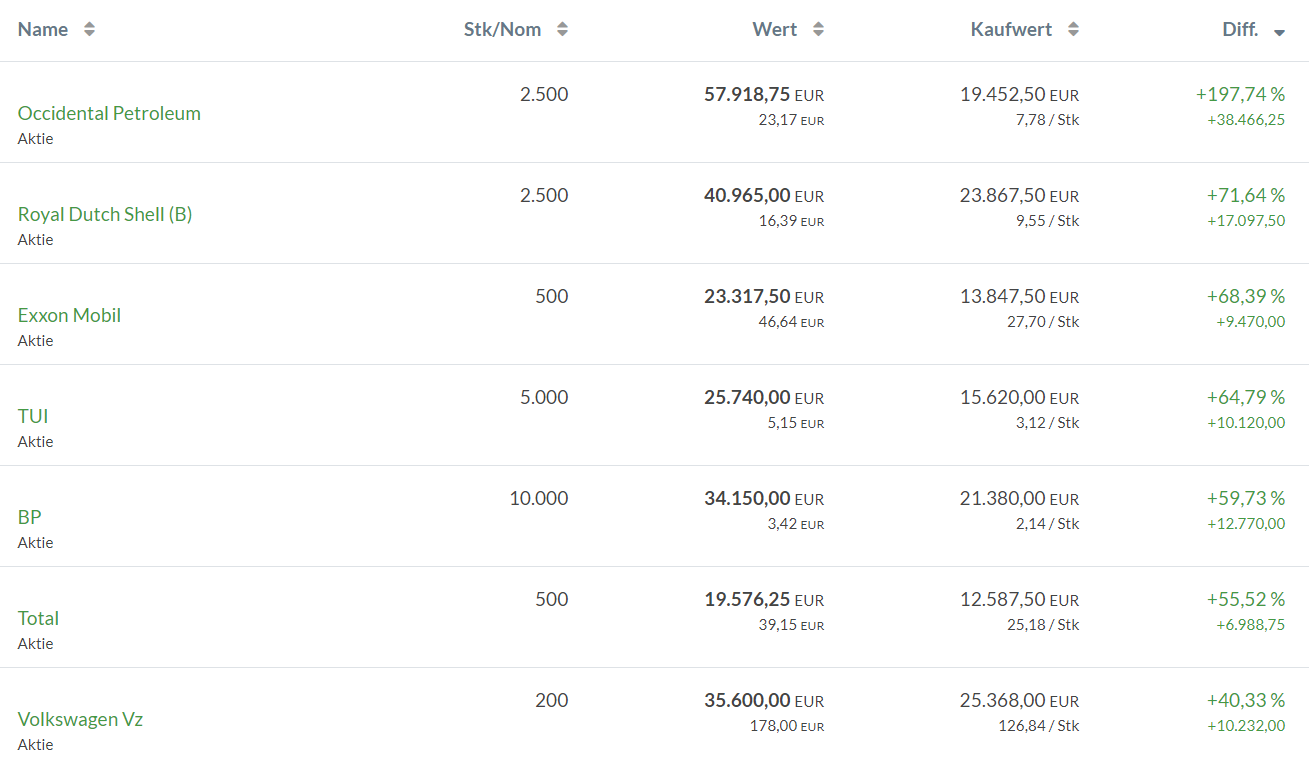Image resolution: width=1309 pixels, height=766 pixels.
Task: Open the Exxon Mobil stock link
Action: 69,315
